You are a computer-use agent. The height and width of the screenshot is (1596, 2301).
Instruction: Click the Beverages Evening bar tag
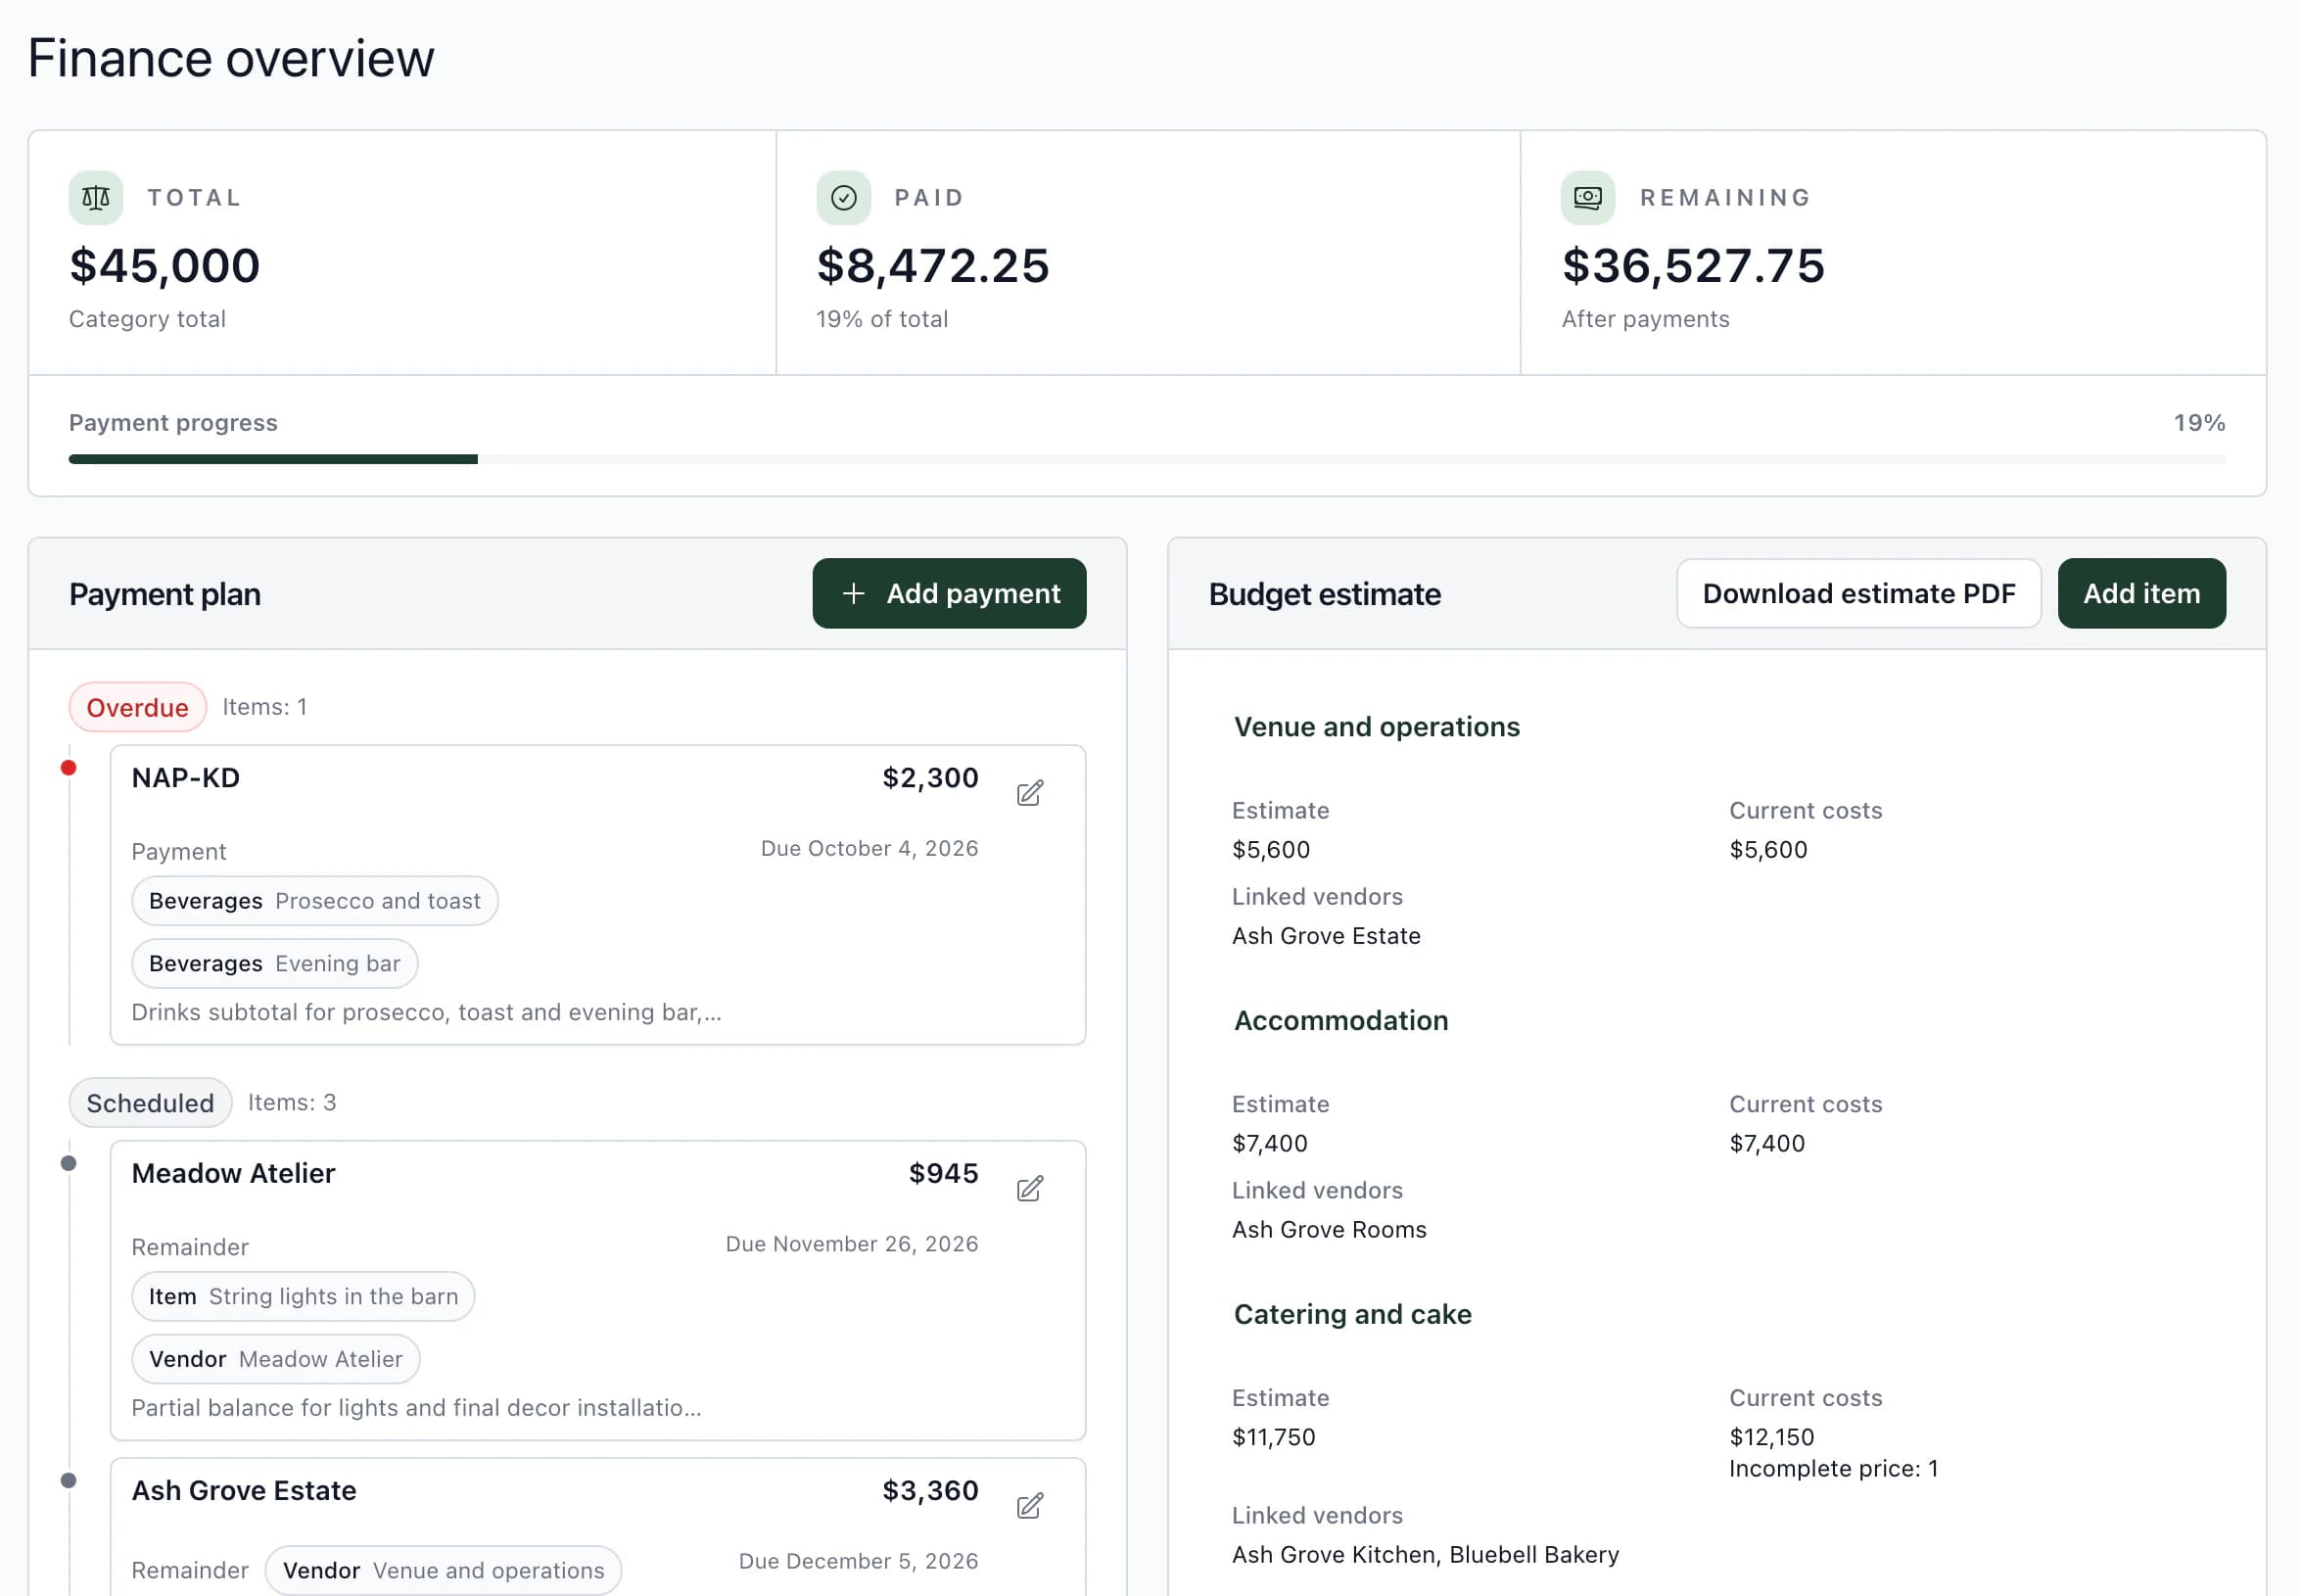pyautogui.click(x=275, y=963)
